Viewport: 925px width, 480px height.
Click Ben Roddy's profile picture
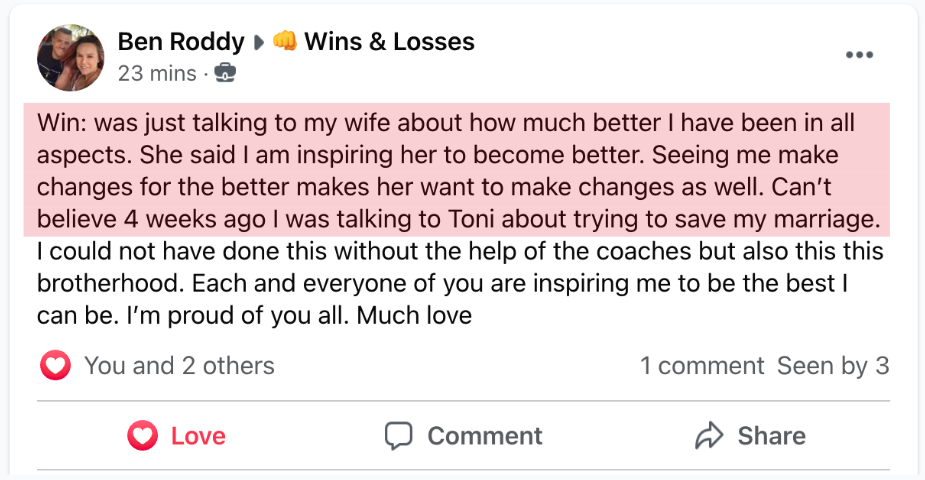(x=71, y=56)
